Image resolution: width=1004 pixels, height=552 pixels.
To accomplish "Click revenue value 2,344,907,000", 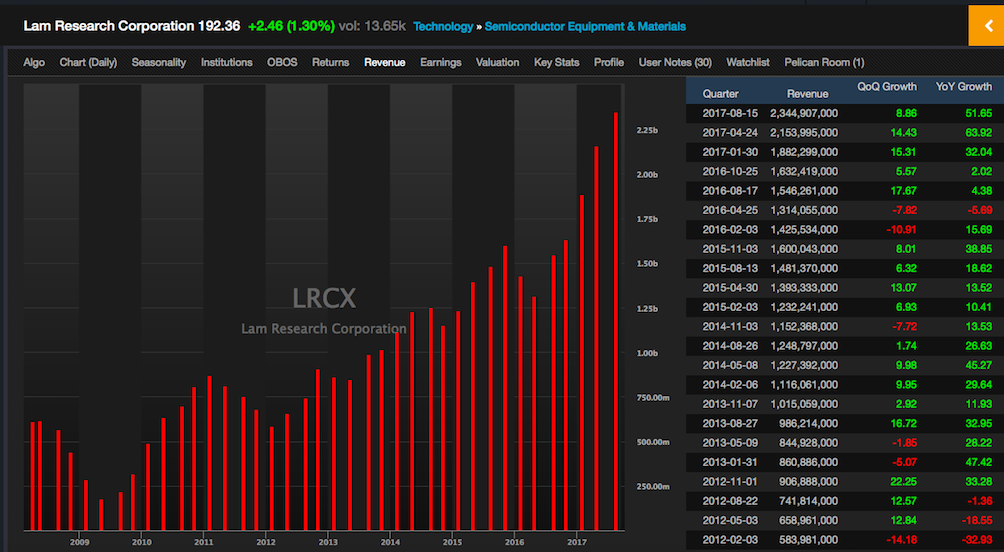I will coord(804,113).
